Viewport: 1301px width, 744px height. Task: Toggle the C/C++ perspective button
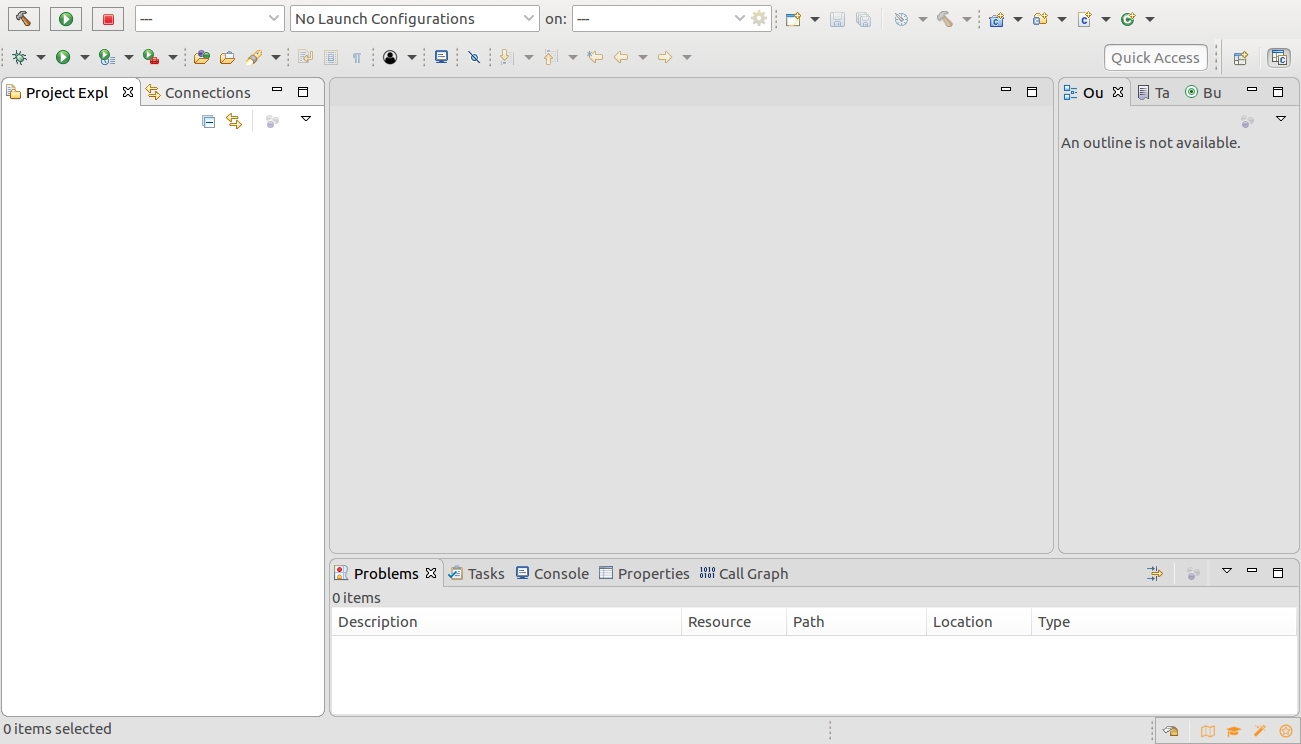[1278, 58]
